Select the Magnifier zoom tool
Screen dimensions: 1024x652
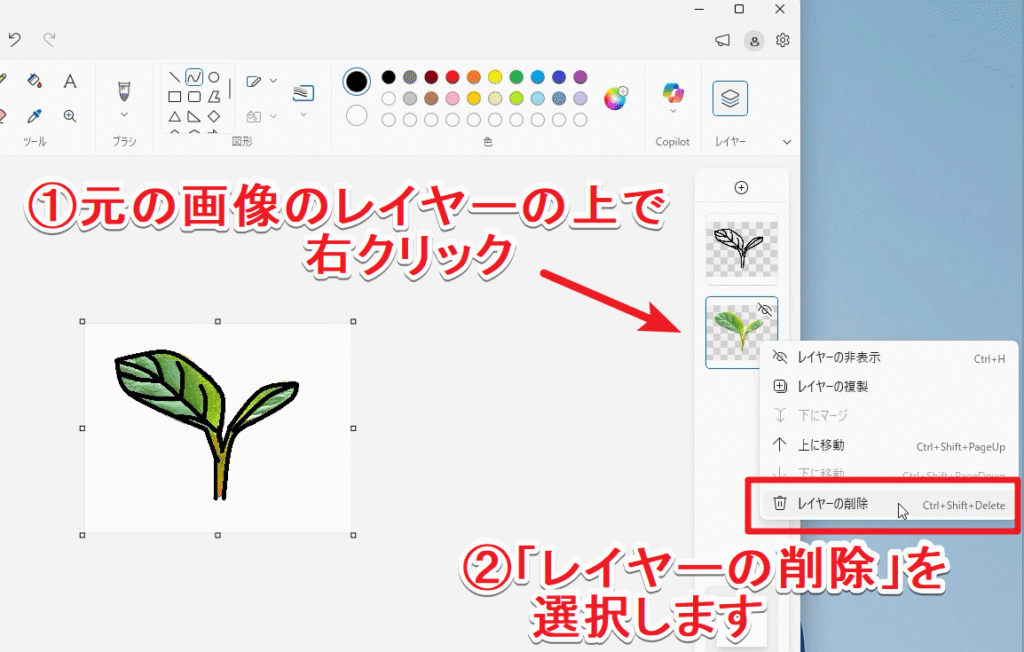pyautogui.click(x=70, y=116)
